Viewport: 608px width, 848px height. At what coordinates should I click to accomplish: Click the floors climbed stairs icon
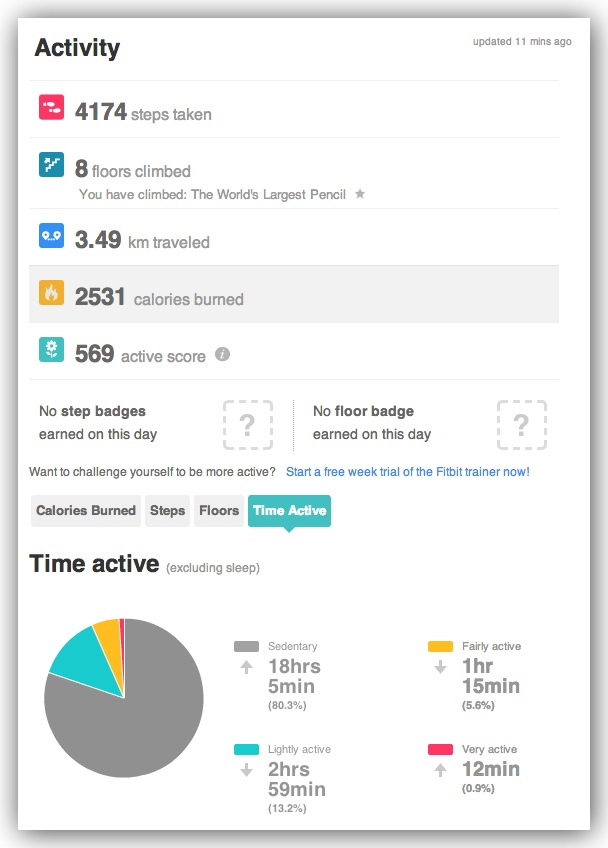(x=51, y=165)
